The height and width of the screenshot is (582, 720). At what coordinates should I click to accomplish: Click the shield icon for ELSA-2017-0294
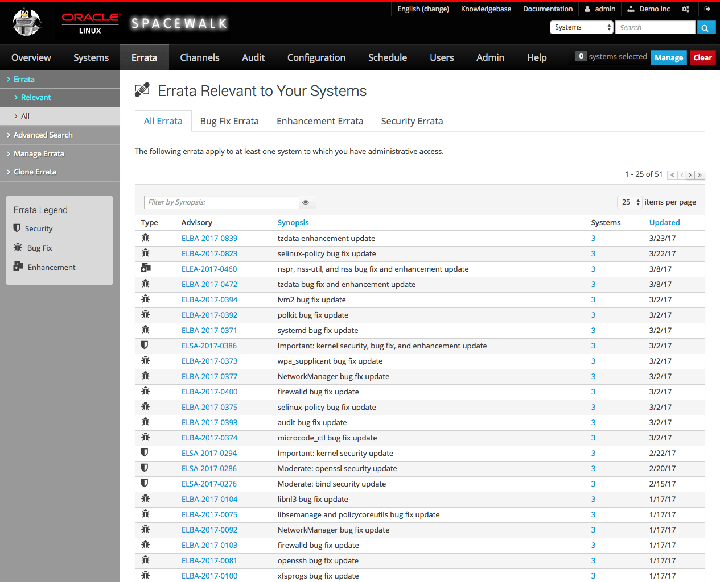pos(145,452)
